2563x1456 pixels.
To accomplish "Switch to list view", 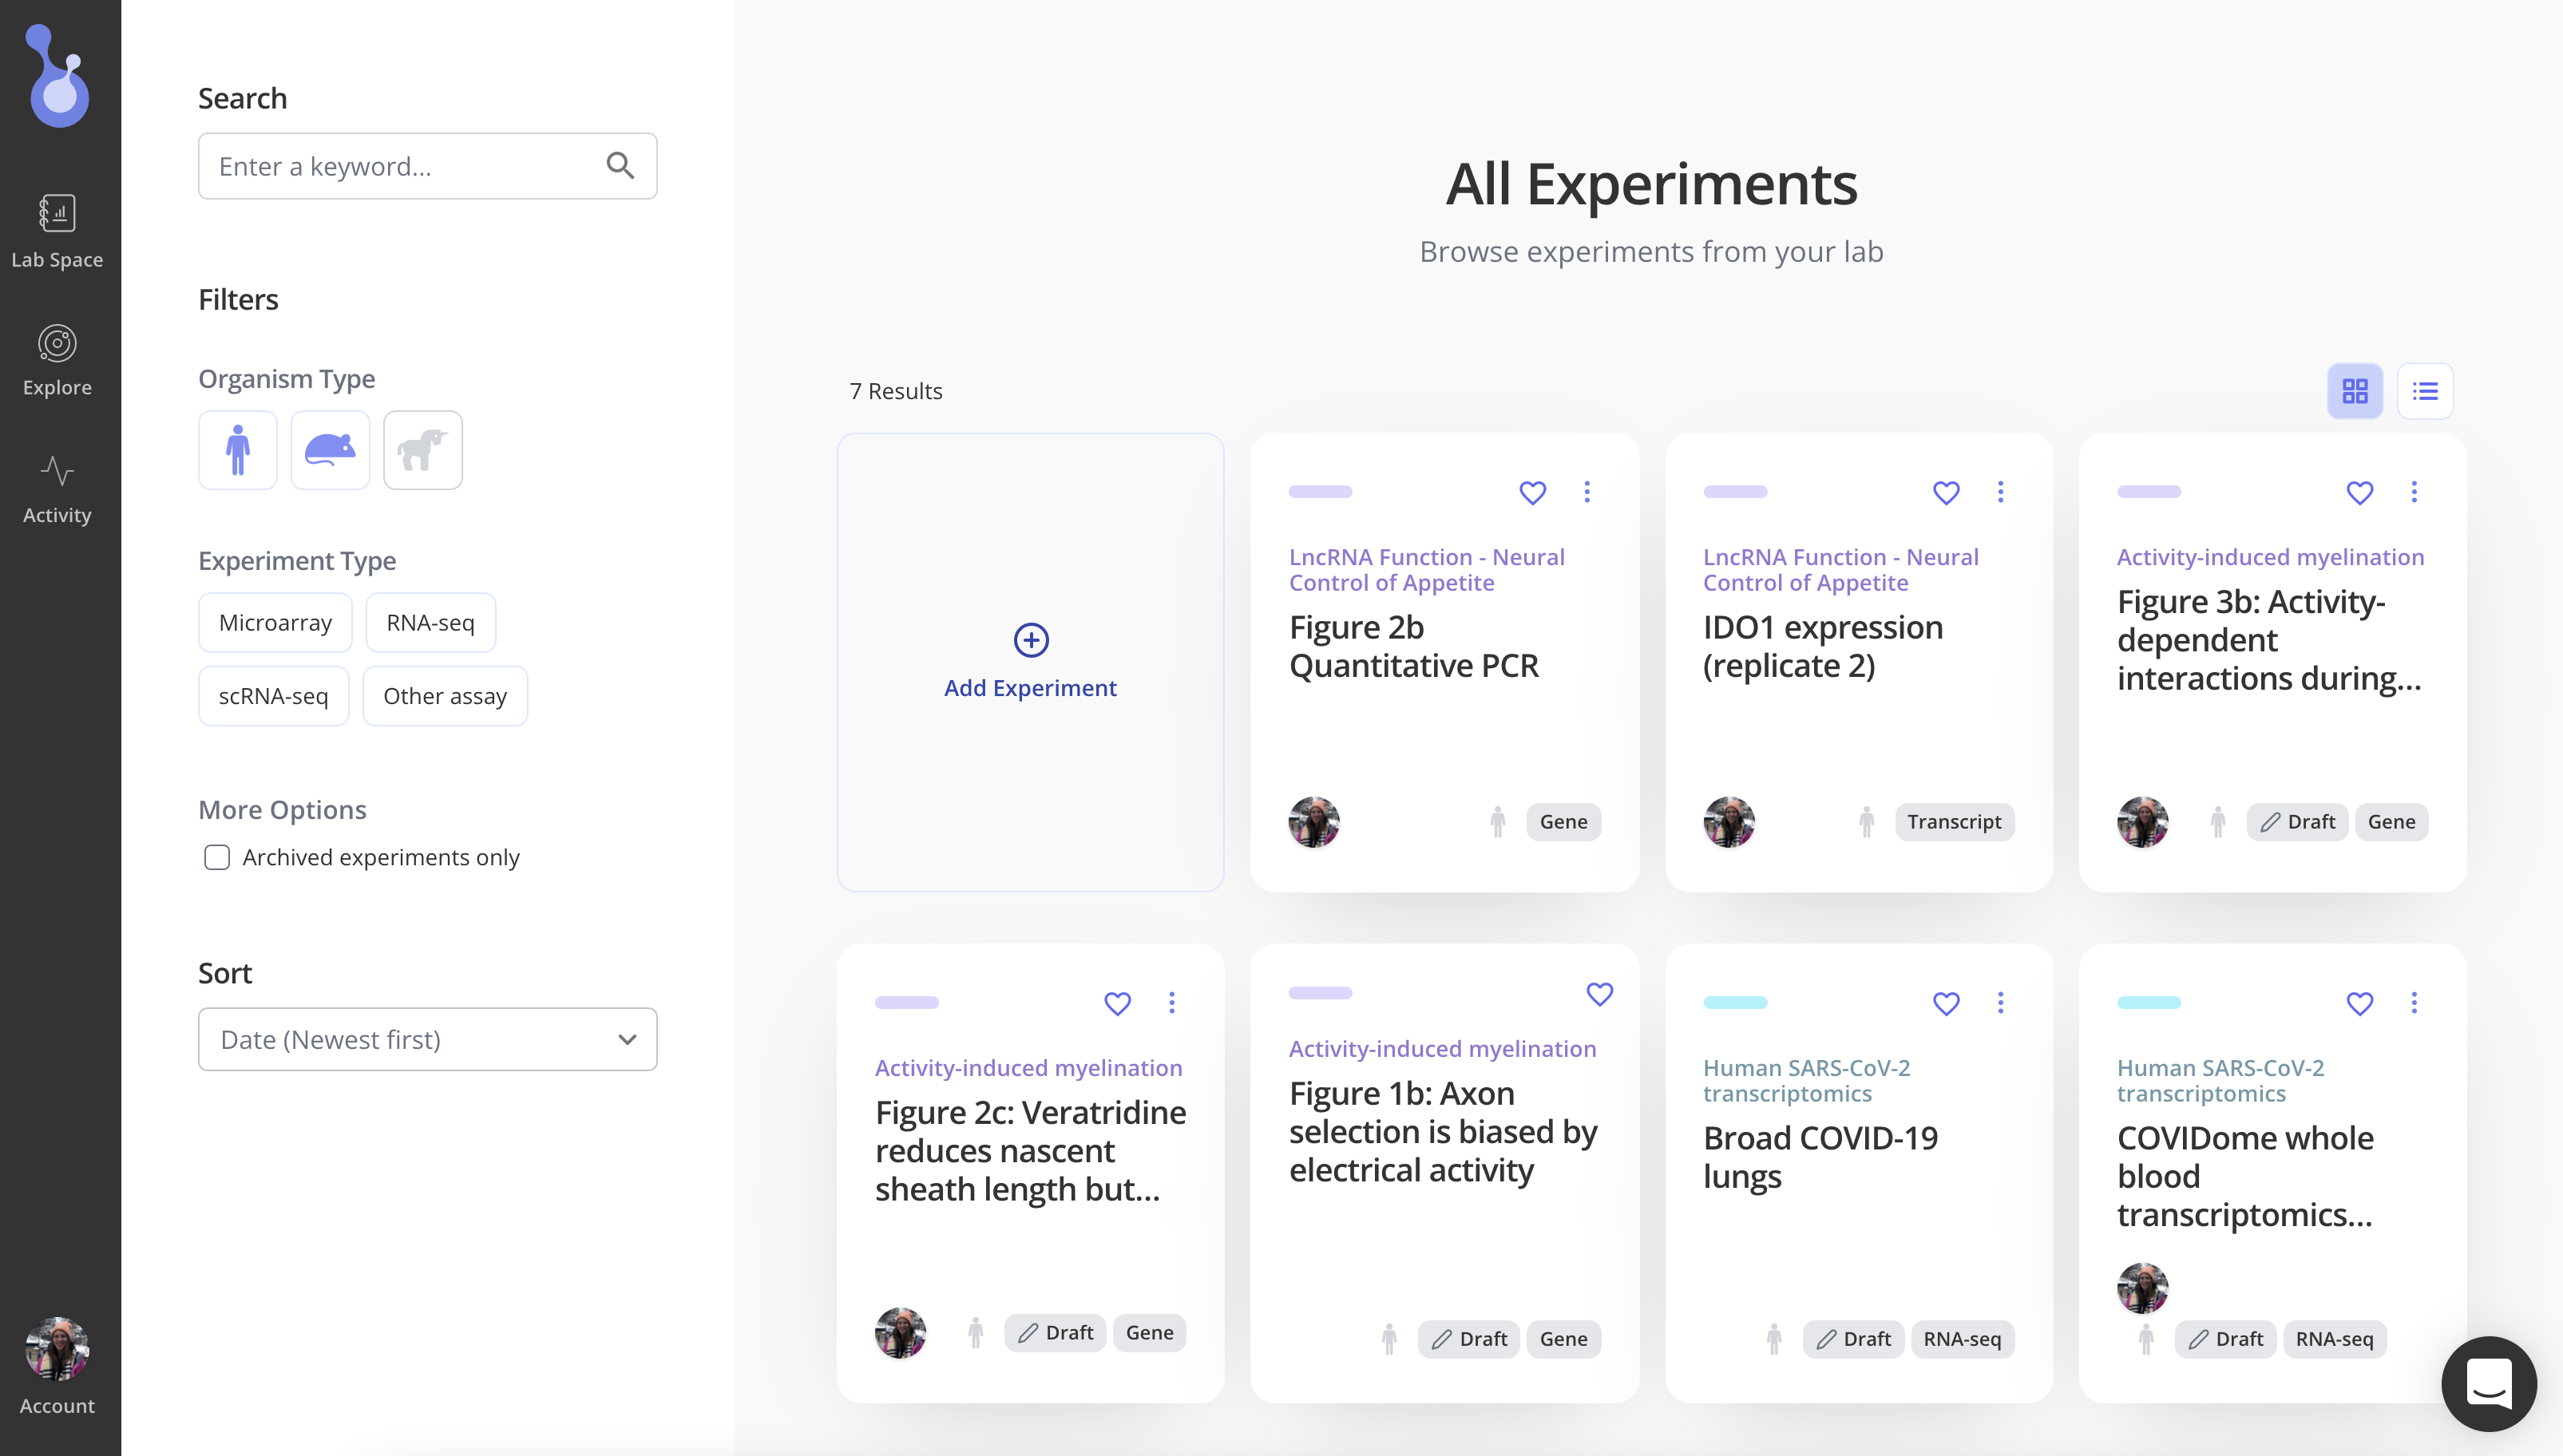I will click(2425, 391).
